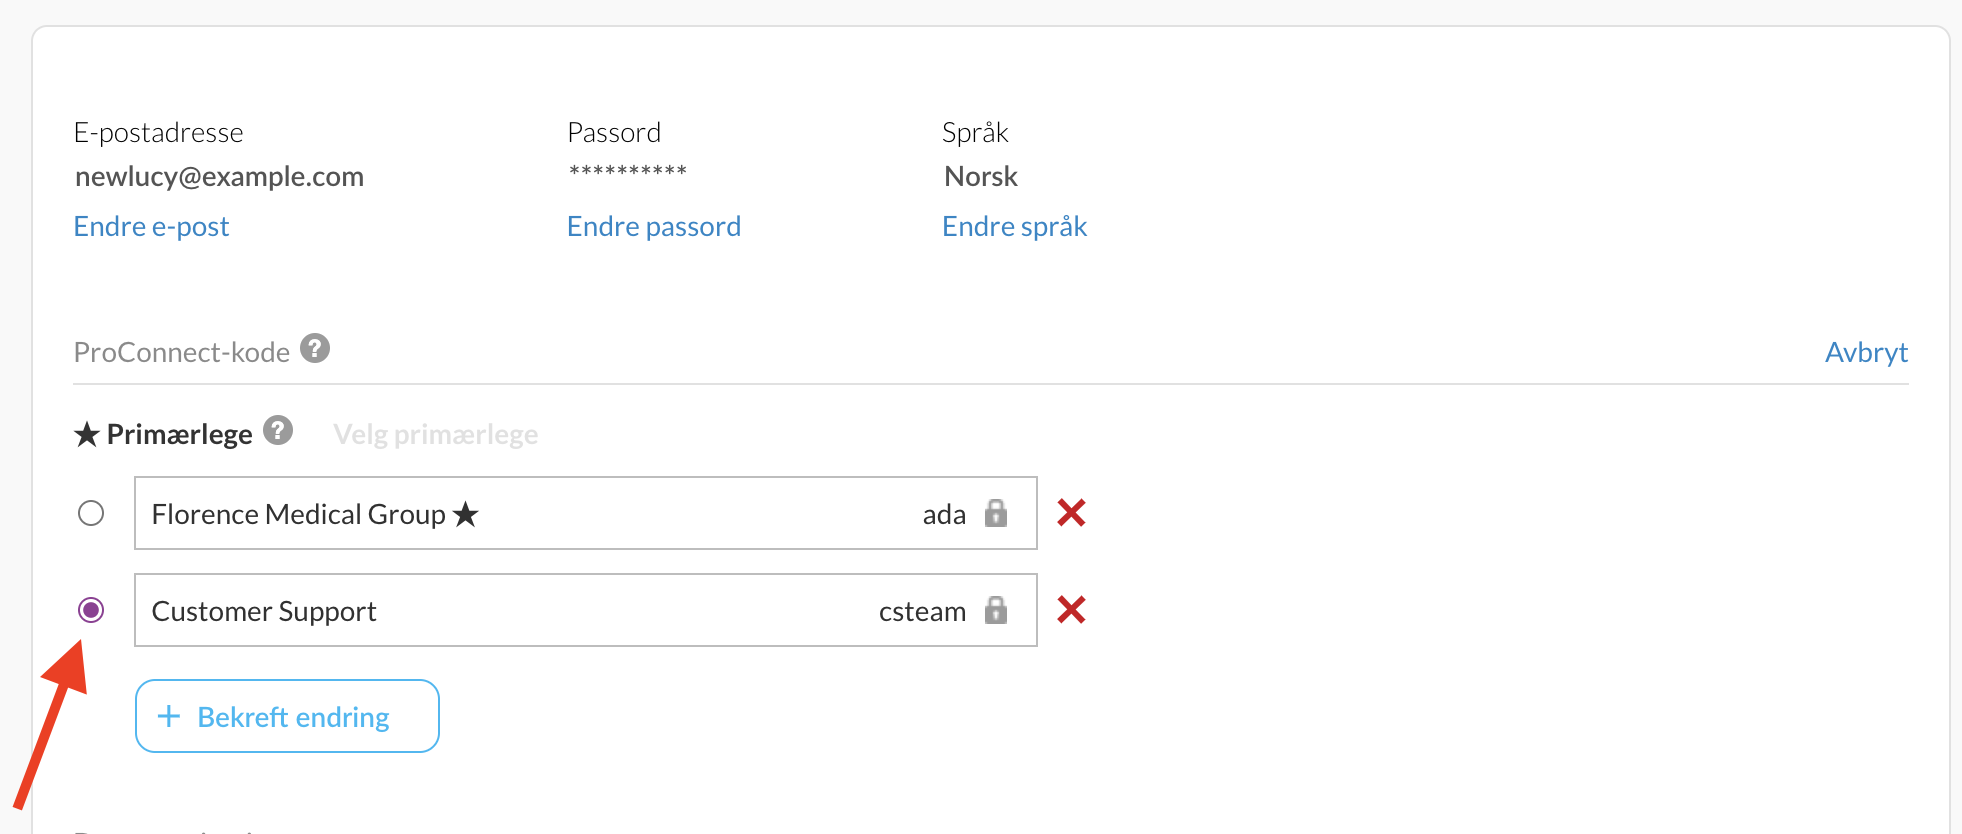The width and height of the screenshot is (1962, 834).
Task: Click the Florence Medical Group code field
Action: click(586, 513)
